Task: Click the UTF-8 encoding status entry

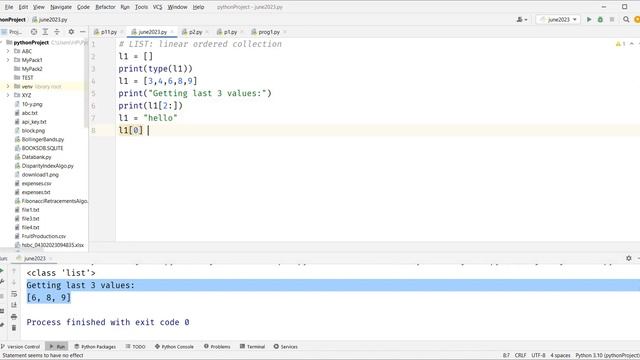Action: (x=538, y=356)
